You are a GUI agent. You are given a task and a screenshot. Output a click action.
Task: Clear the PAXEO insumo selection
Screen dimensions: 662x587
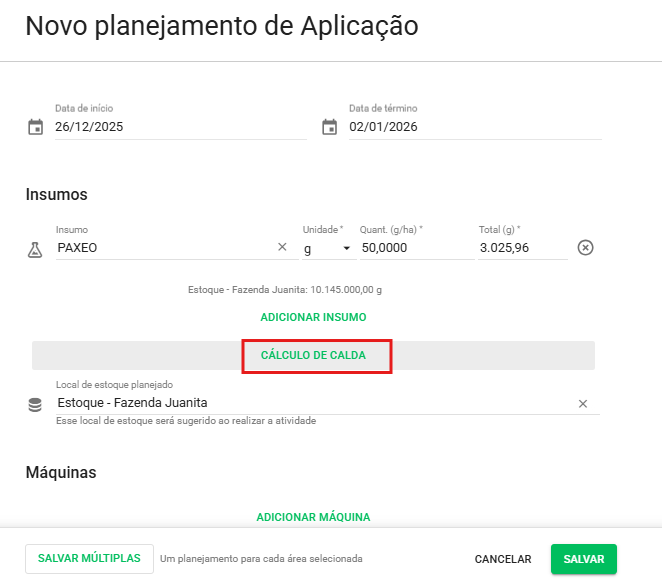282,247
